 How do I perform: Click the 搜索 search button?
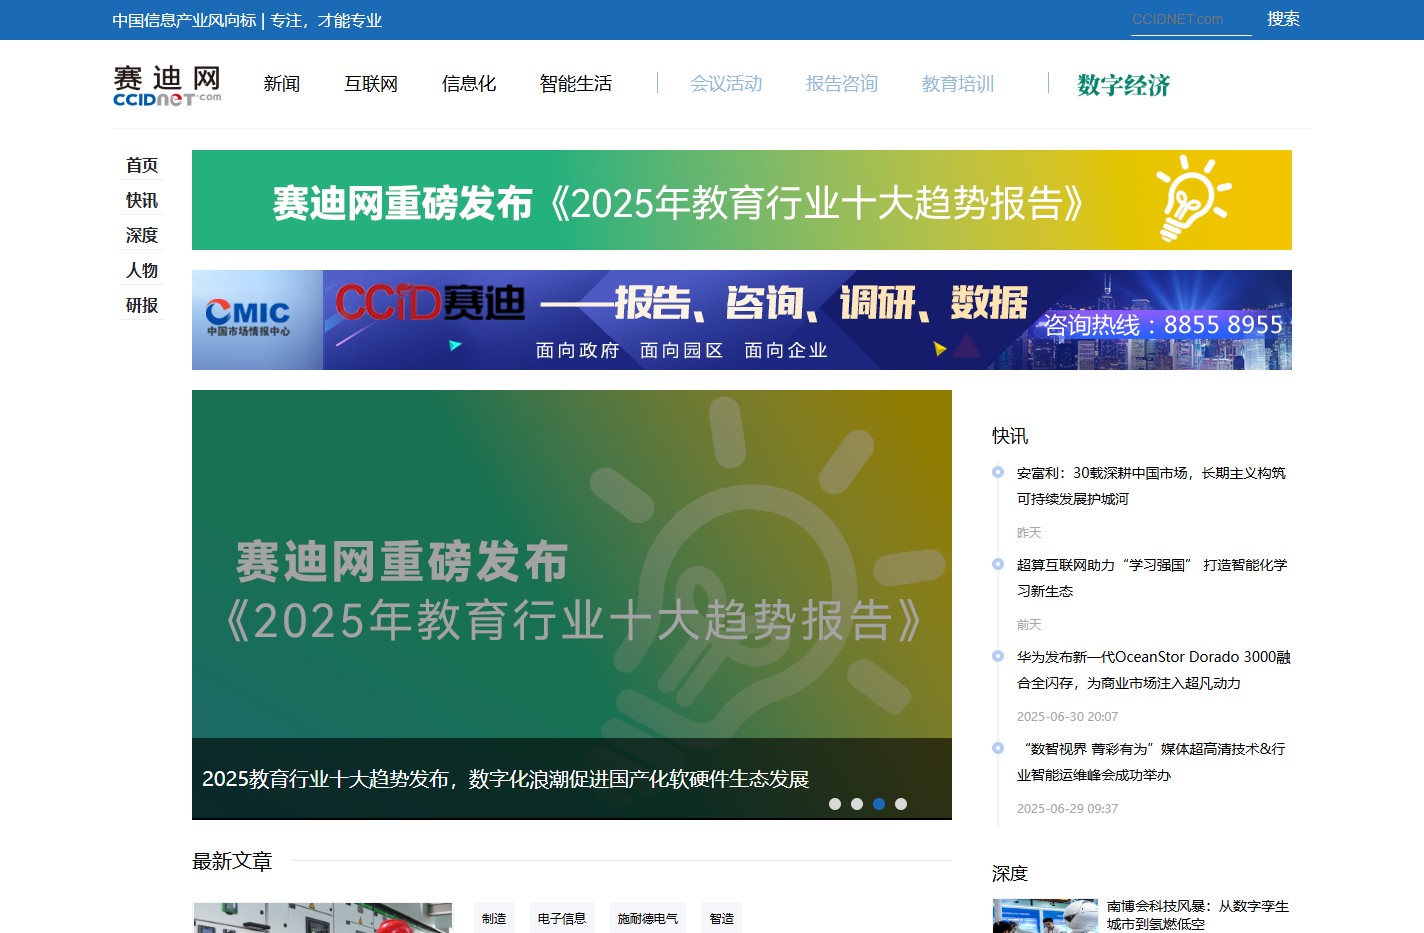click(x=1283, y=19)
